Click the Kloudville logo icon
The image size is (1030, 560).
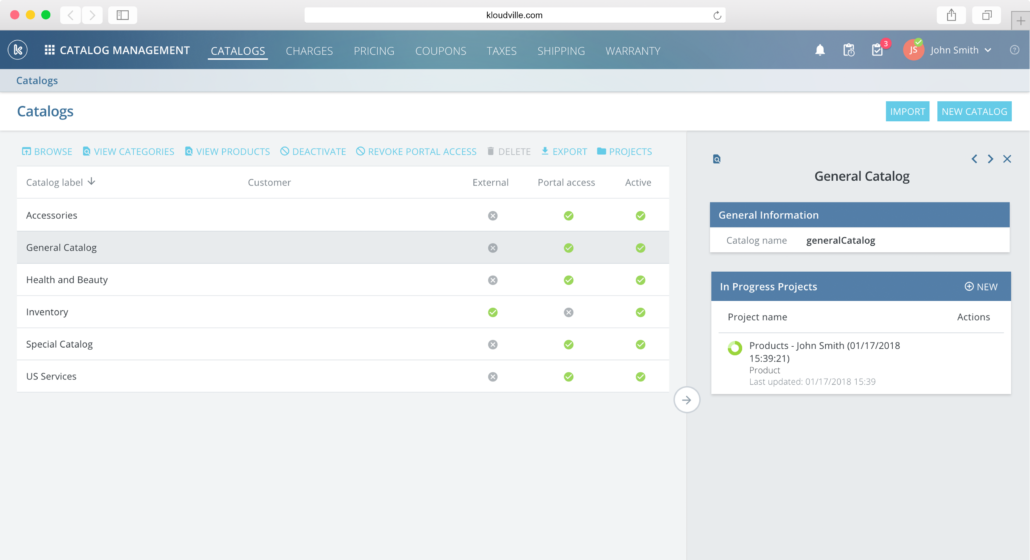[x=18, y=50]
